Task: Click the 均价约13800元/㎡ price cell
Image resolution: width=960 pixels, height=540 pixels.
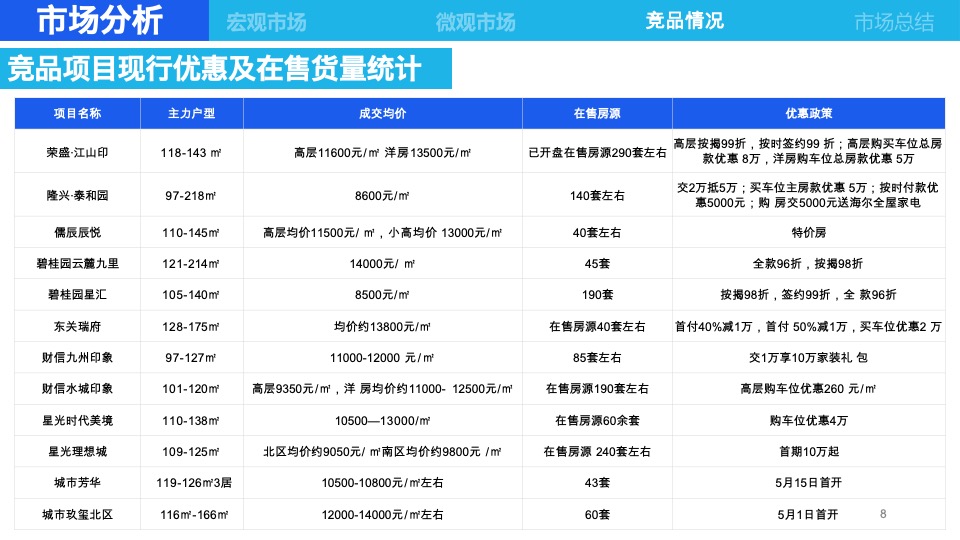Action: point(382,327)
